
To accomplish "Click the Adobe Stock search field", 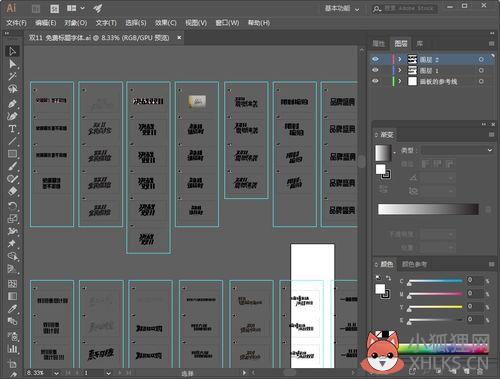I will pos(409,8).
